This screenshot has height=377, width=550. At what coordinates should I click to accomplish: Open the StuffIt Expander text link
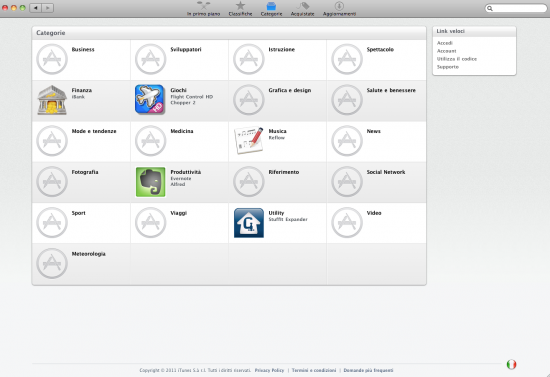tap(288, 220)
